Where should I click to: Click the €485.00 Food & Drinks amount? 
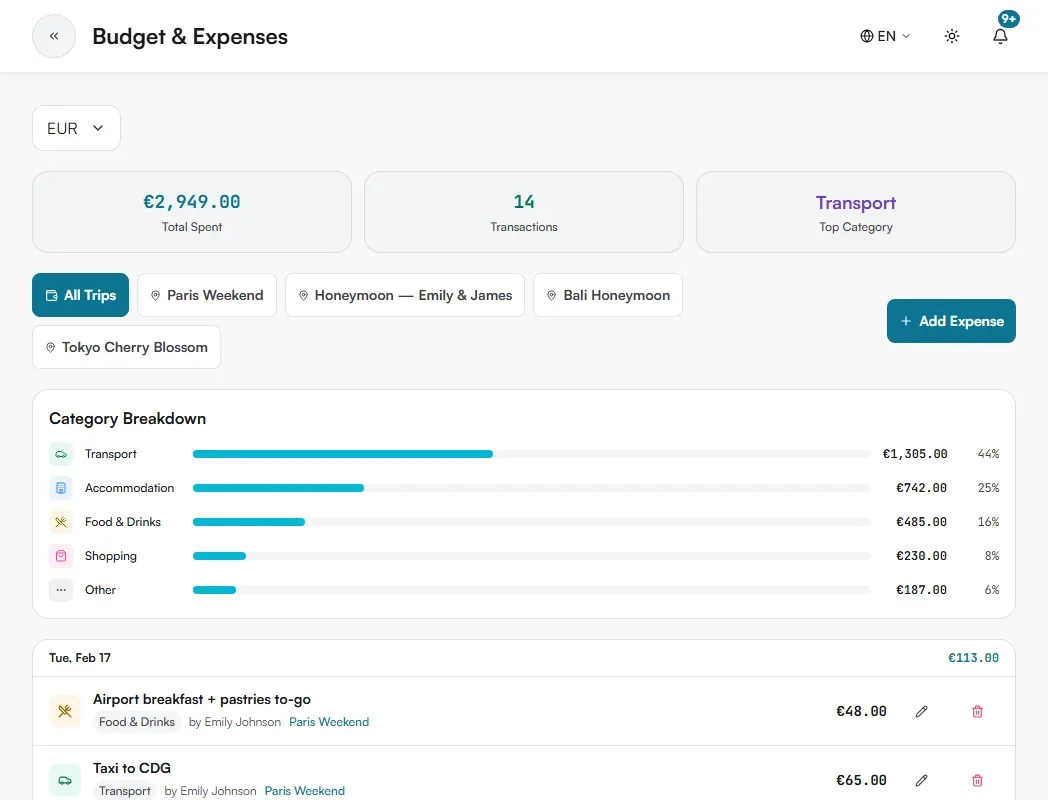(922, 522)
